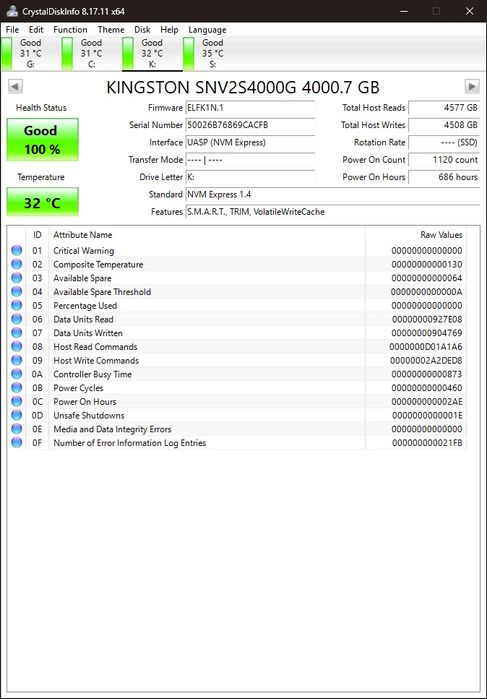Open the Help menu
Image resolution: width=487 pixels, height=699 pixels.
click(x=169, y=29)
